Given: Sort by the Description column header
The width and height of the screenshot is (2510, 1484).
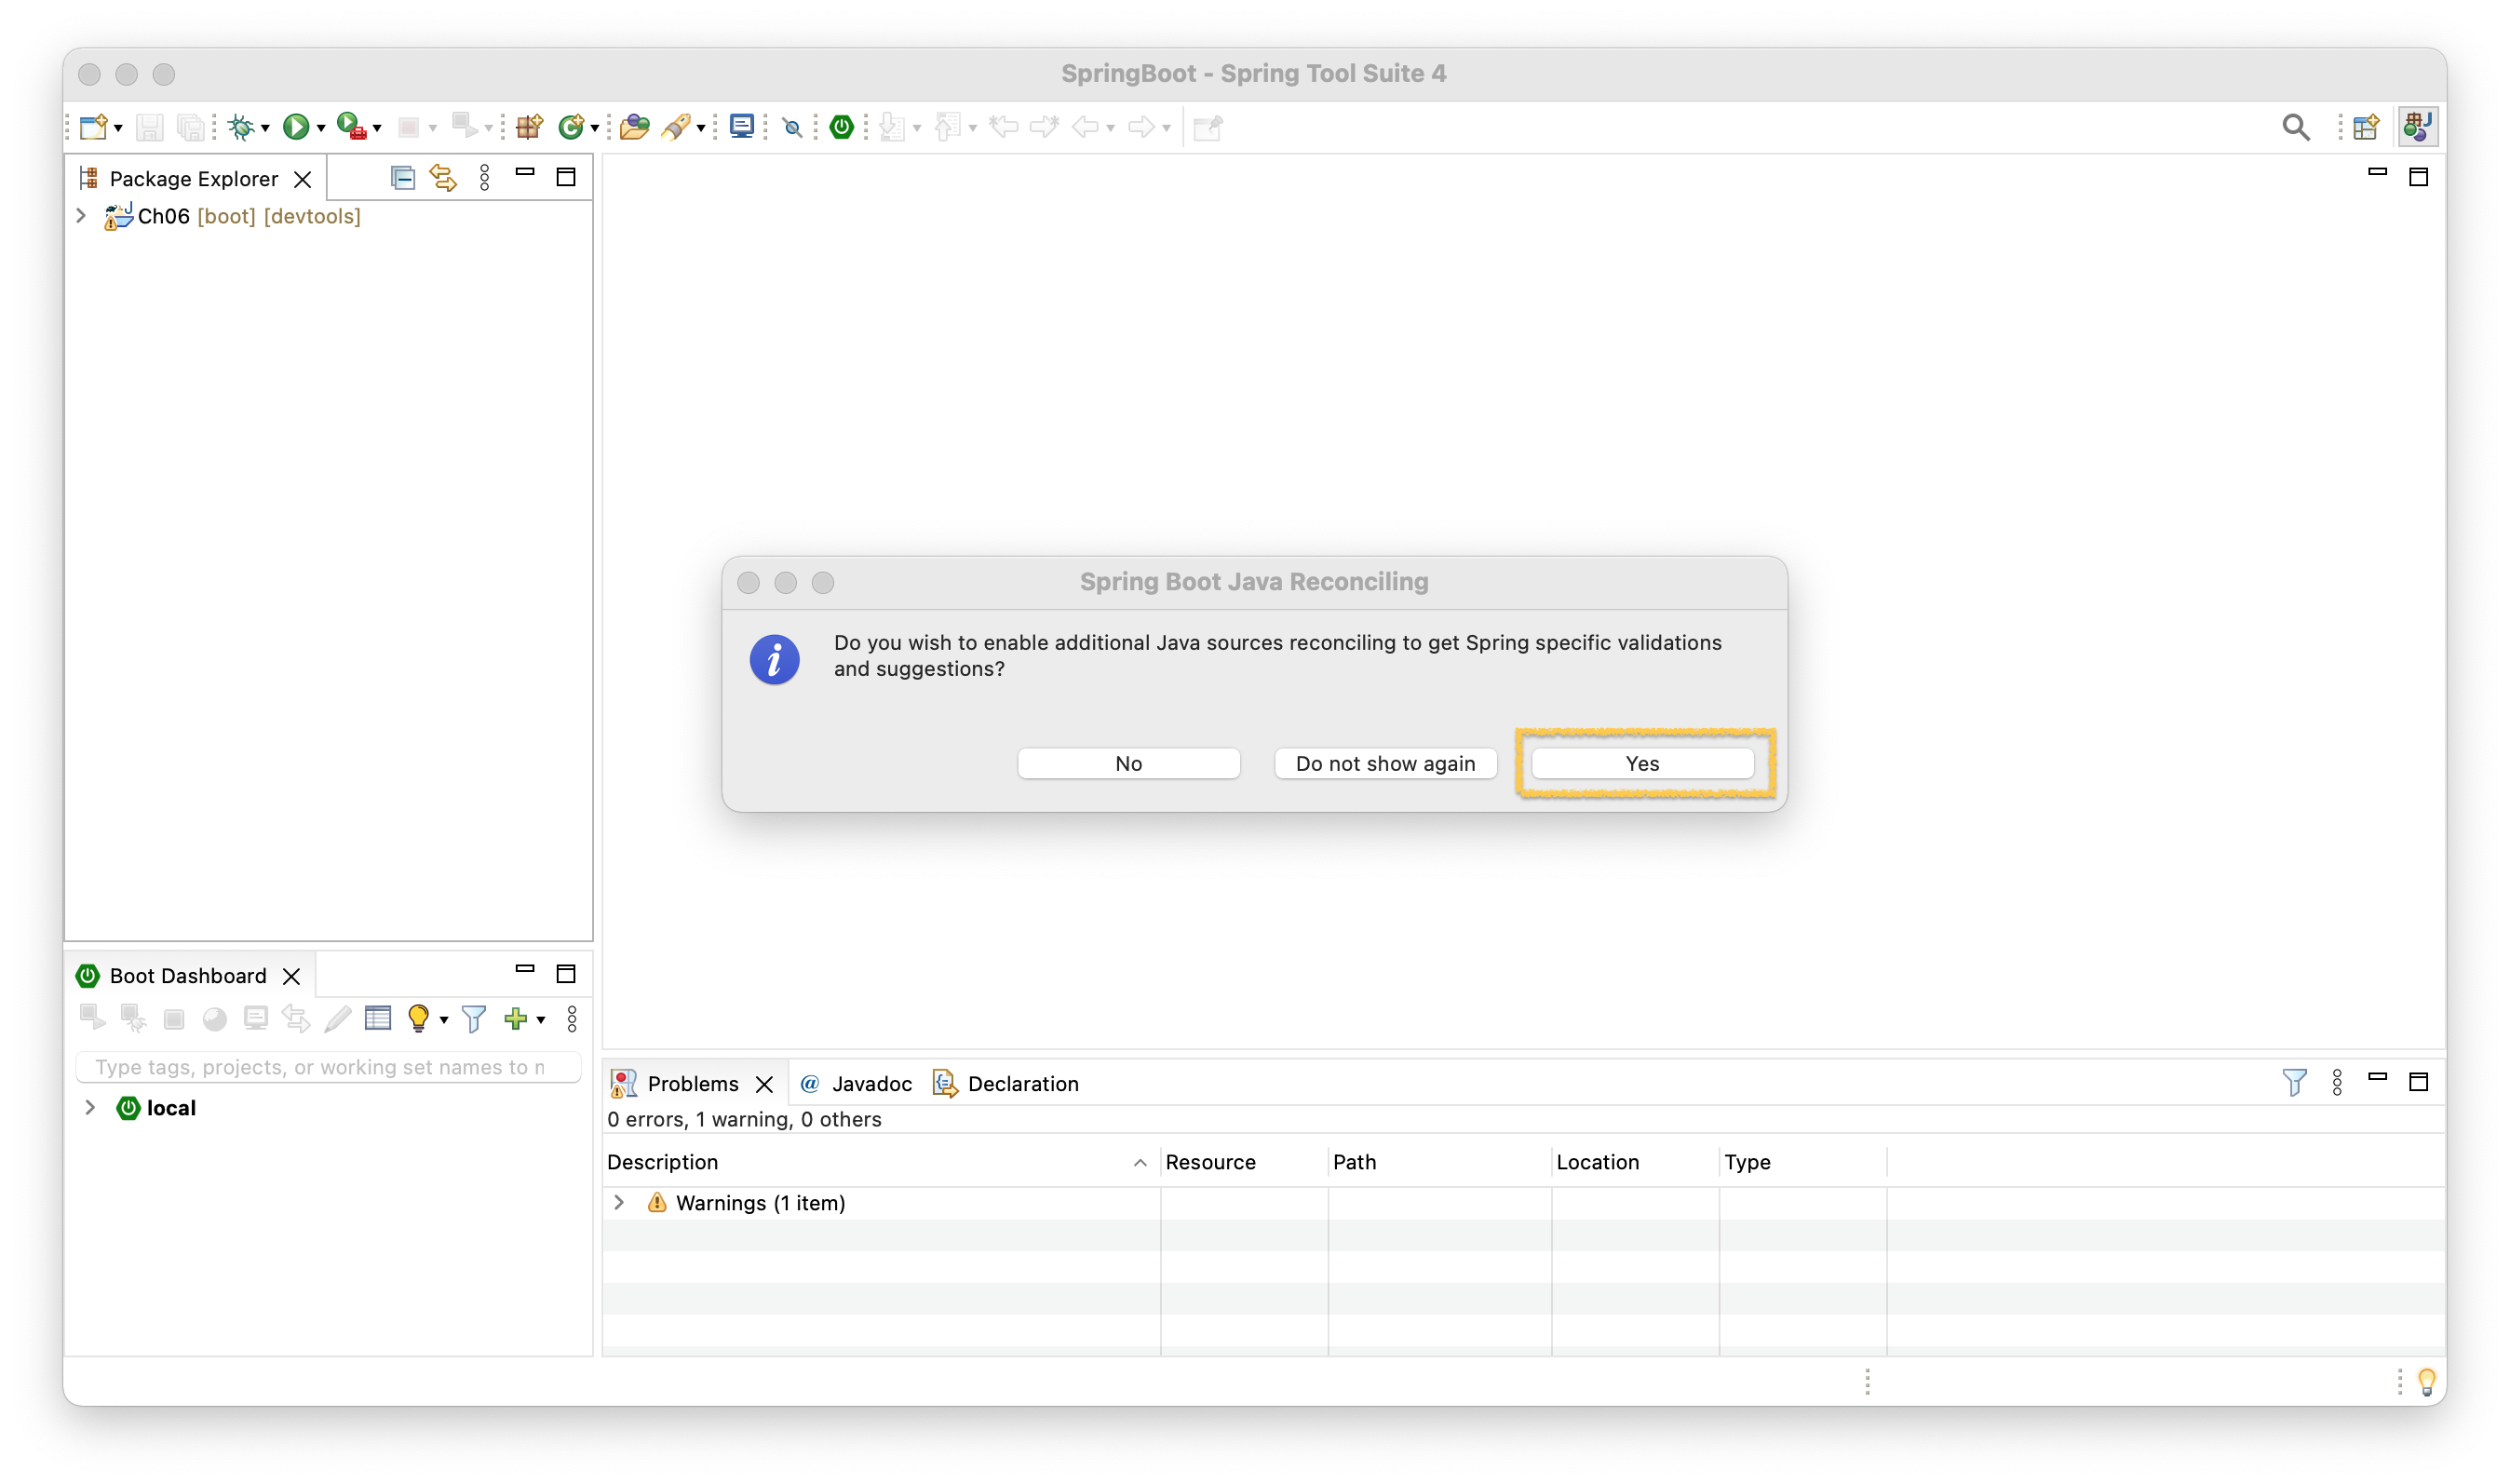Looking at the screenshot, I should (880, 1162).
